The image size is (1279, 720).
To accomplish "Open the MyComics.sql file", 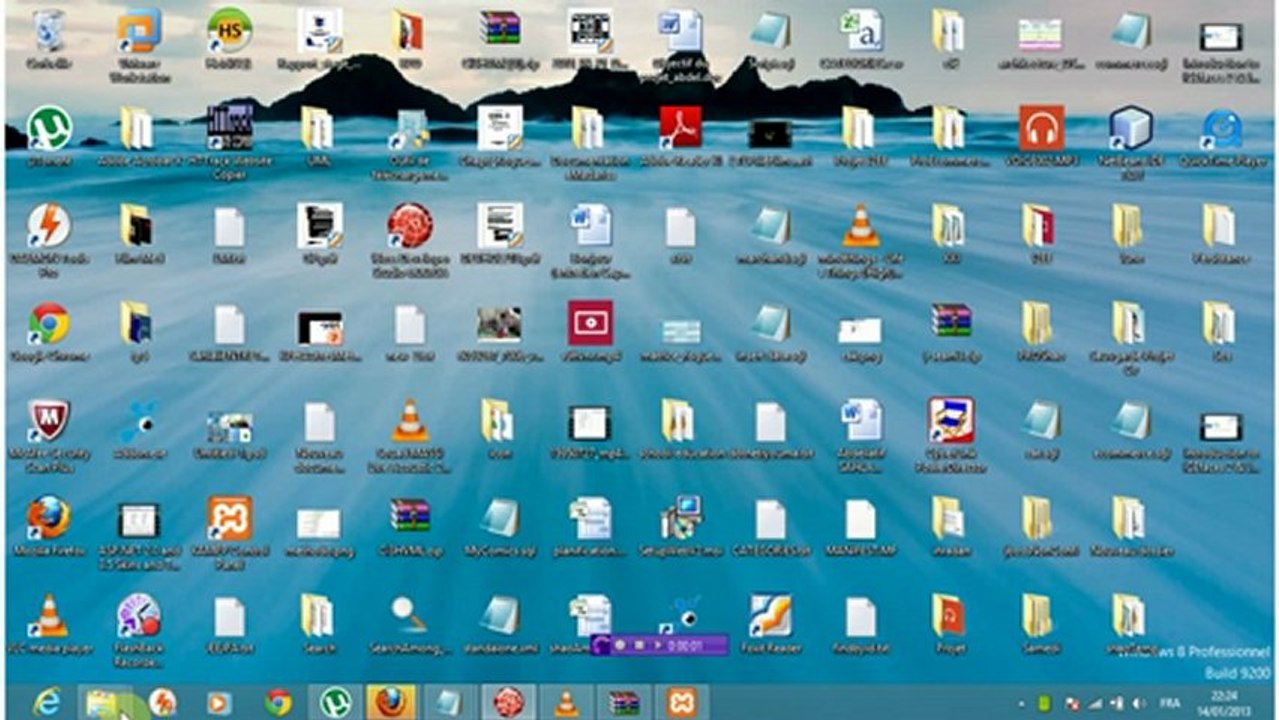I will tap(499, 518).
